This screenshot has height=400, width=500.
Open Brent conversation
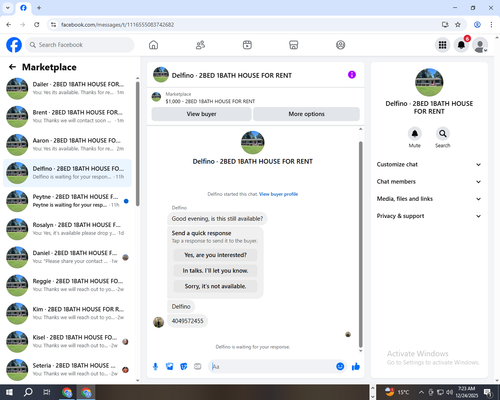pos(67,117)
